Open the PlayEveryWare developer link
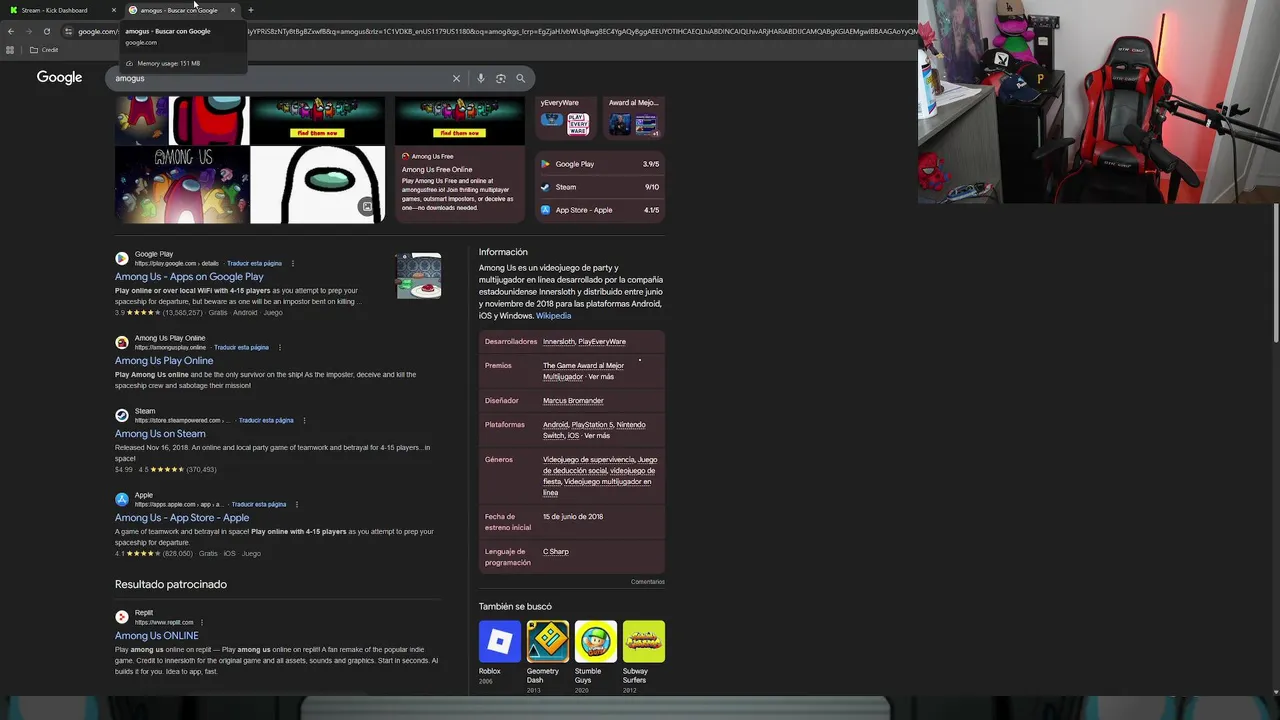 tap(602, 342)
